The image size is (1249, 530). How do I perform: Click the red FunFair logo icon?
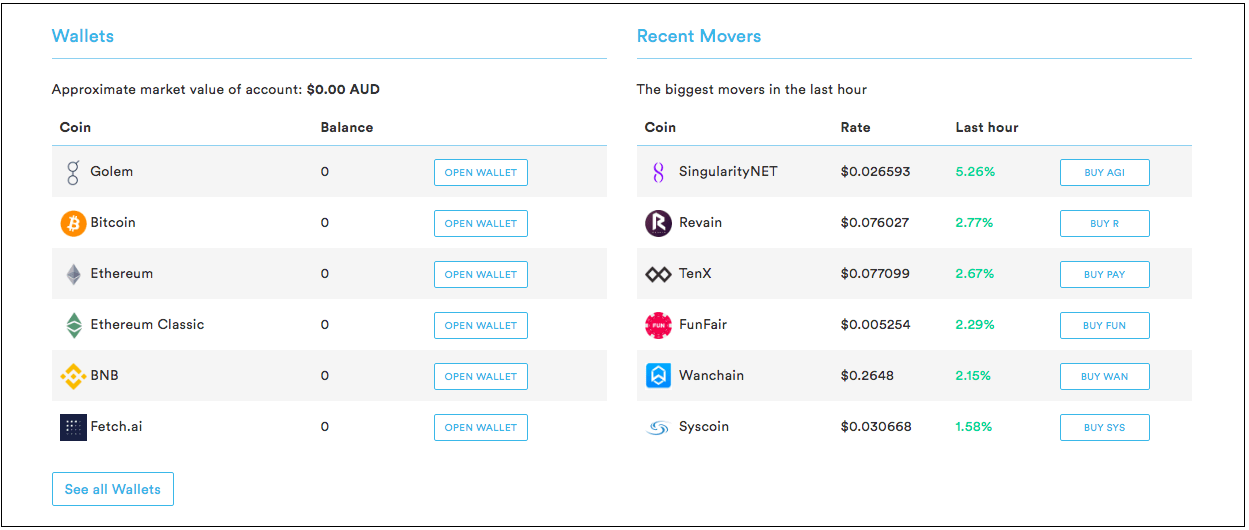tap(658, 325)
